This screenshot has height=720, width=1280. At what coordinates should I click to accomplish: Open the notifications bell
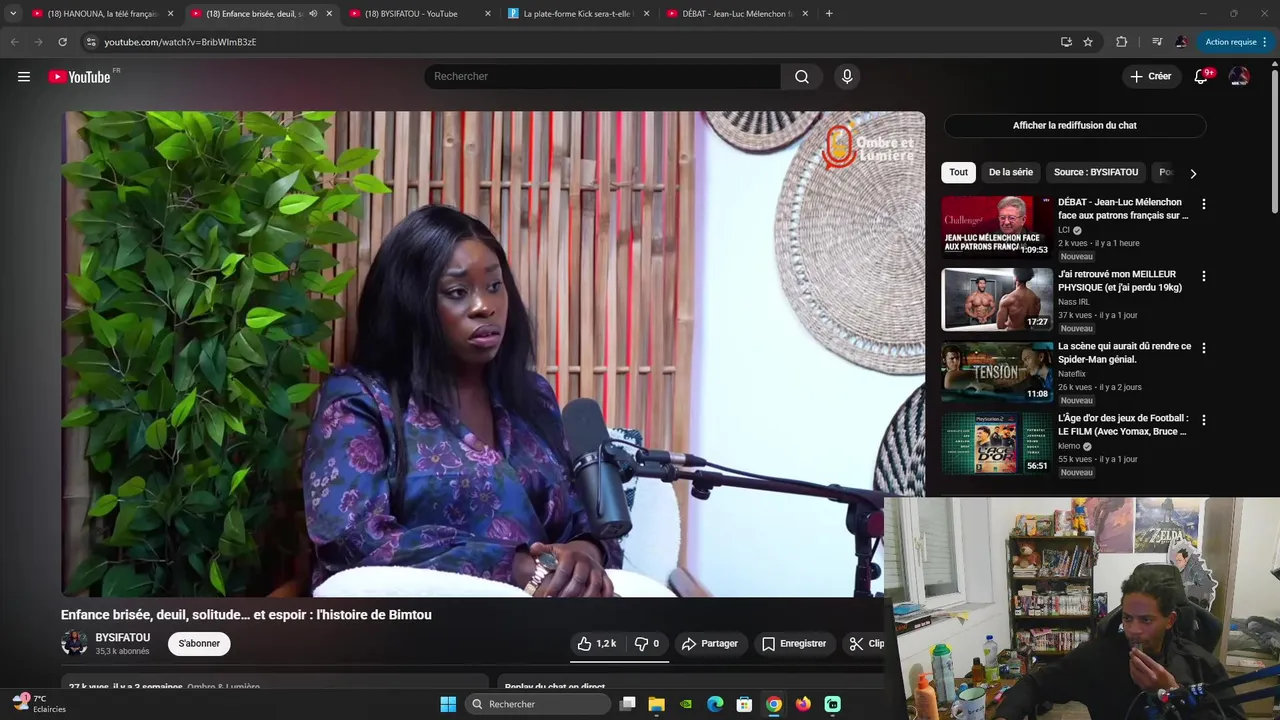tap(1201, 77)
